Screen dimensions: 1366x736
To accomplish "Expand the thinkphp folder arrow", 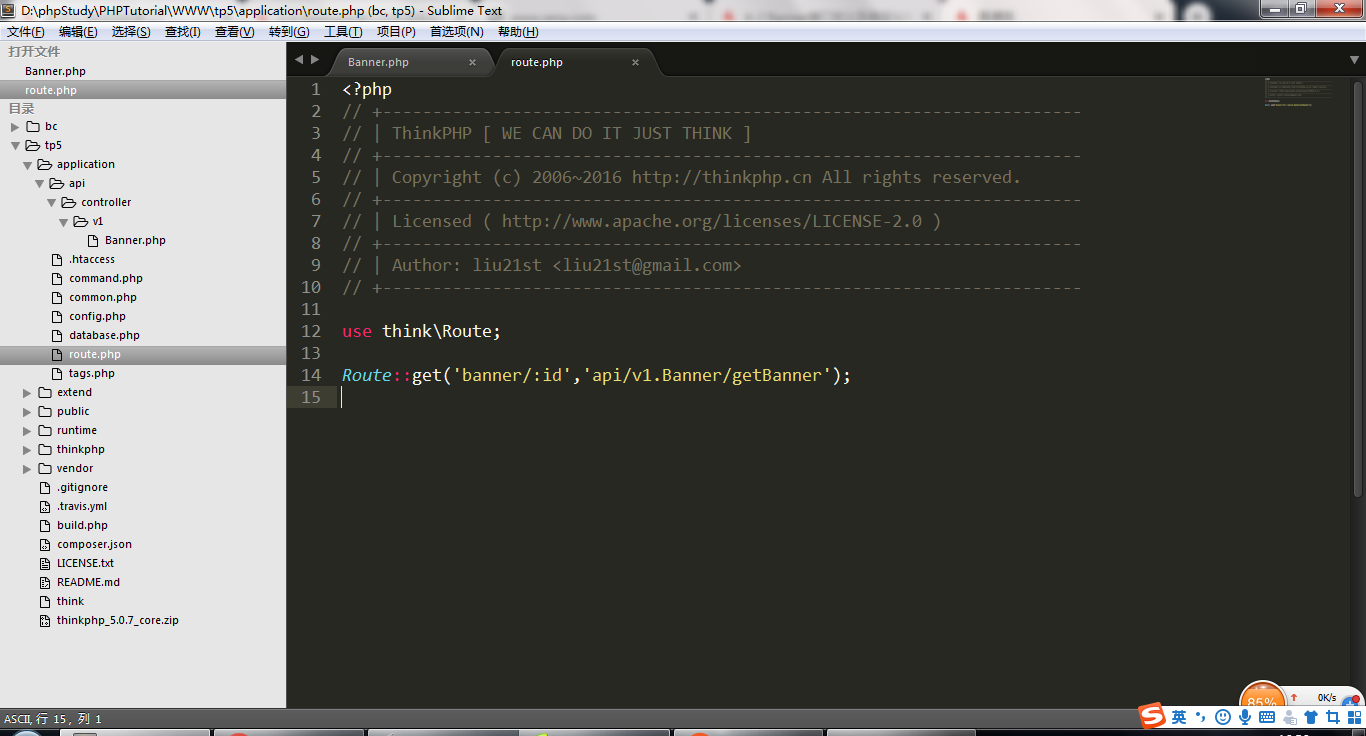I will click(x=27, y=450).
